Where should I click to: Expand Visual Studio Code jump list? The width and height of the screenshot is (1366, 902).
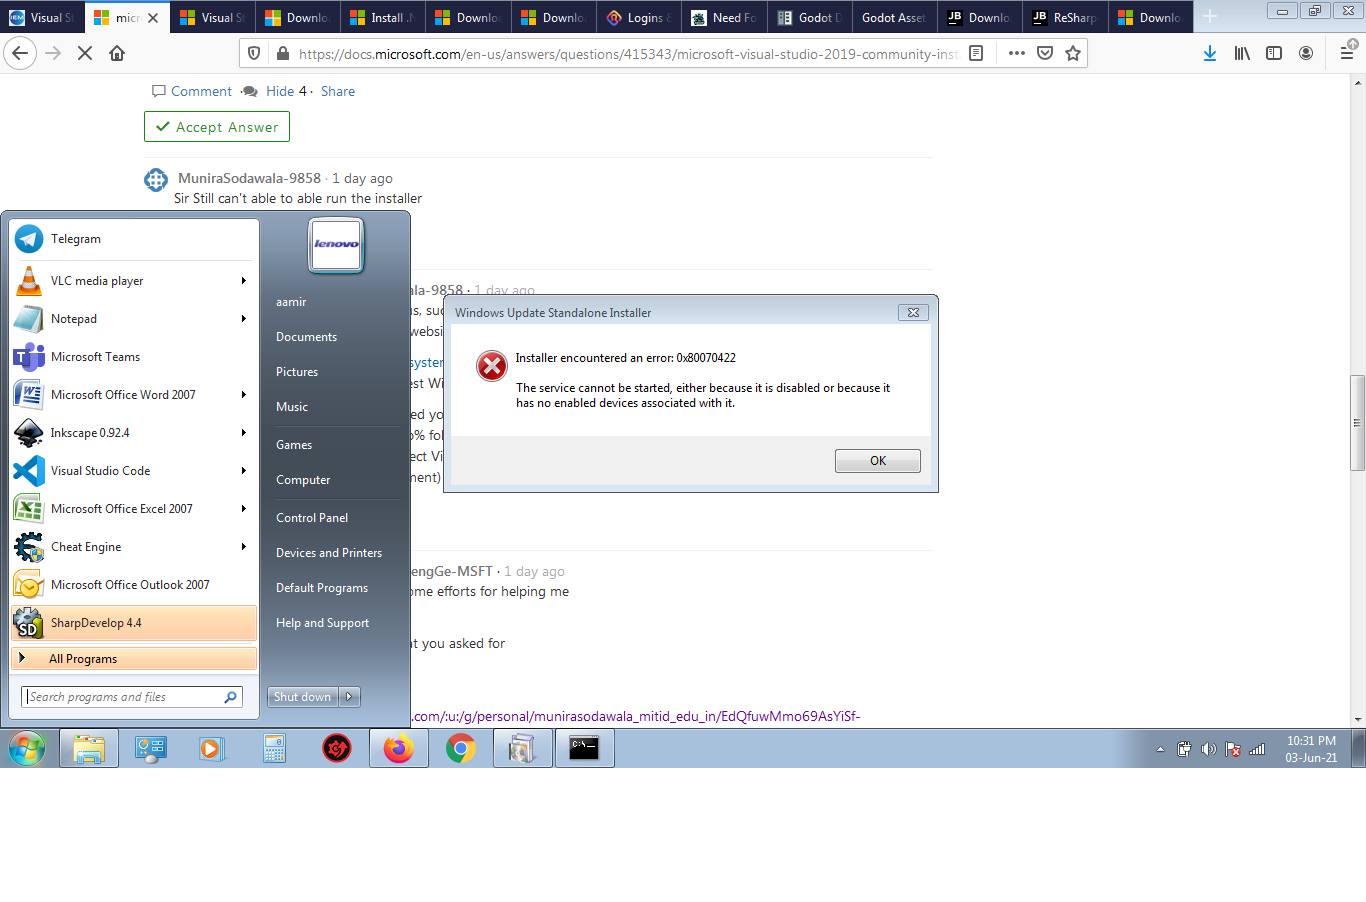tap(243, 471)
